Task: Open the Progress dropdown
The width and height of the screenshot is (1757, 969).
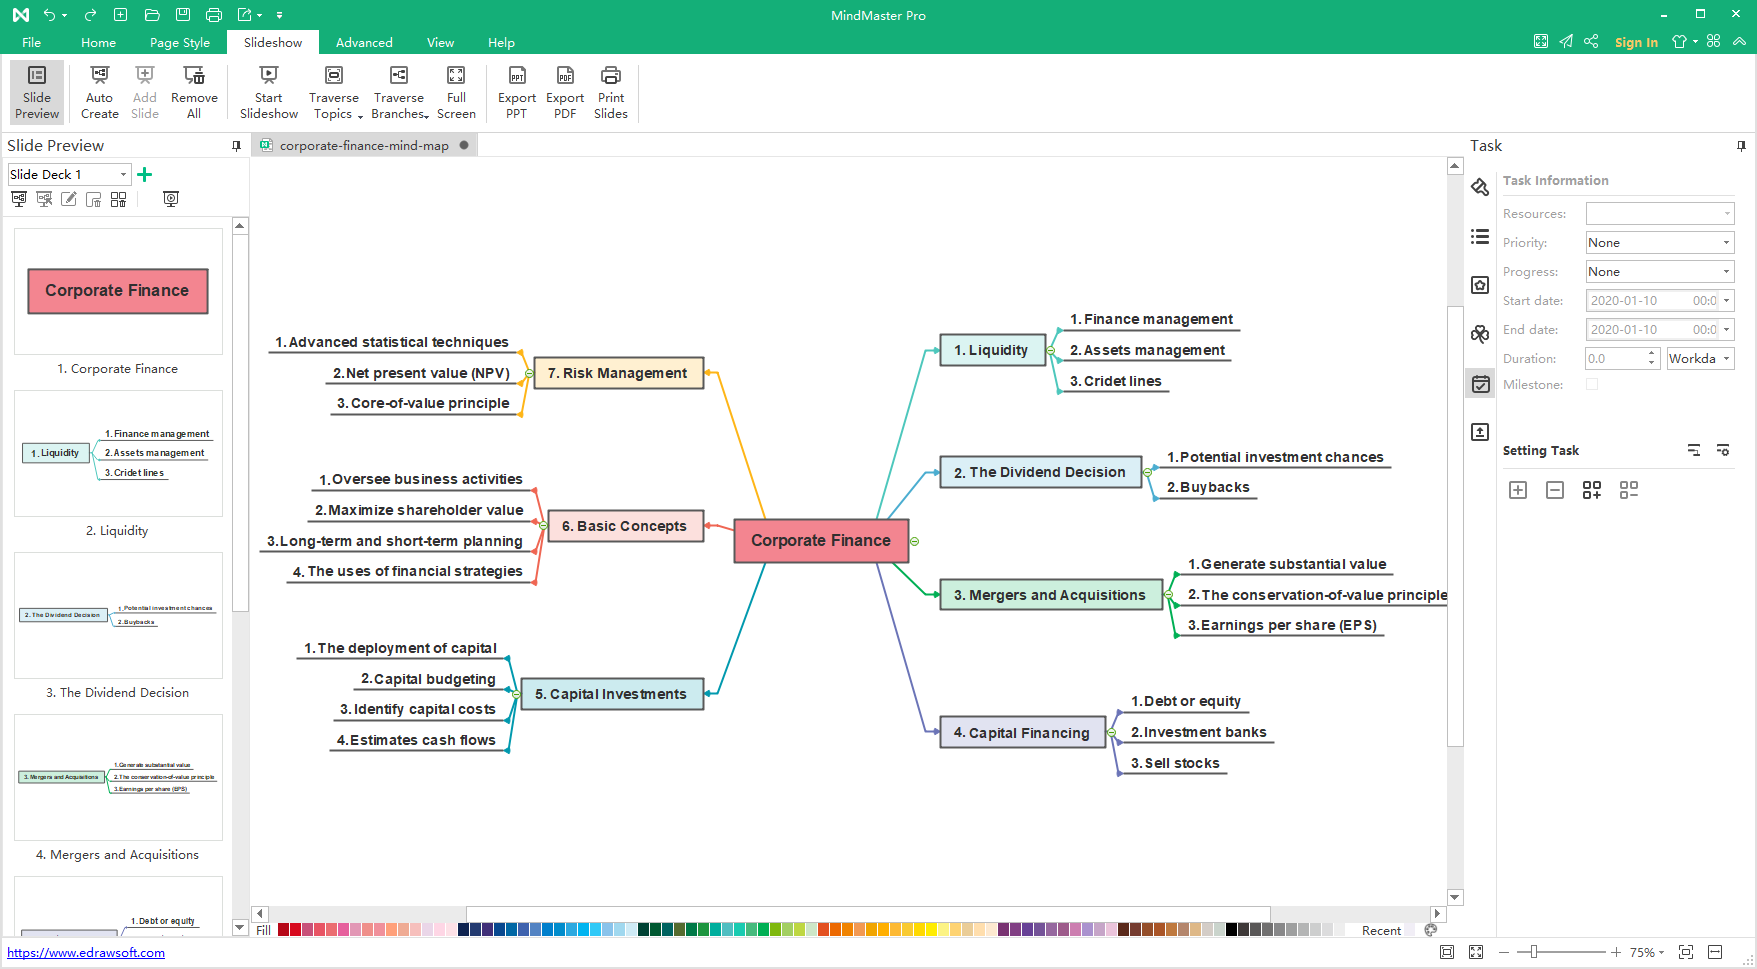Action: click(x=1659, y=272)
